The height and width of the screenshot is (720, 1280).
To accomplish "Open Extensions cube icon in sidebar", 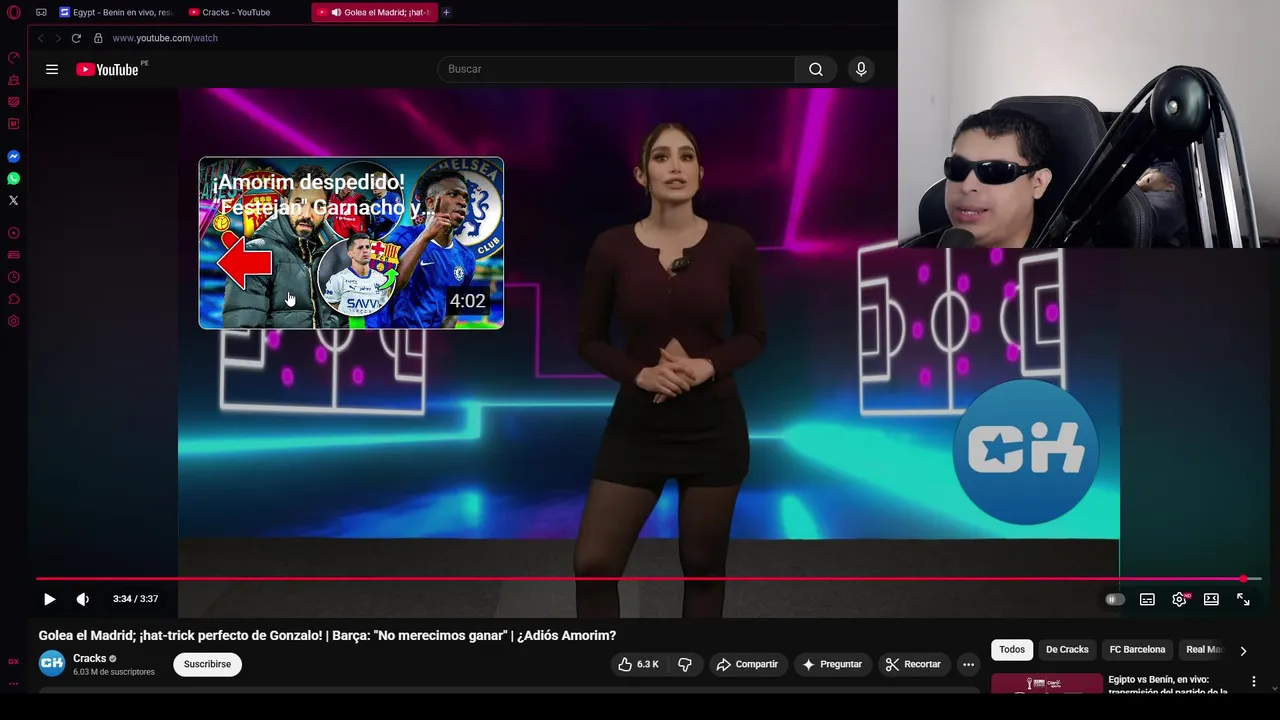I will [x=14, y=299].
